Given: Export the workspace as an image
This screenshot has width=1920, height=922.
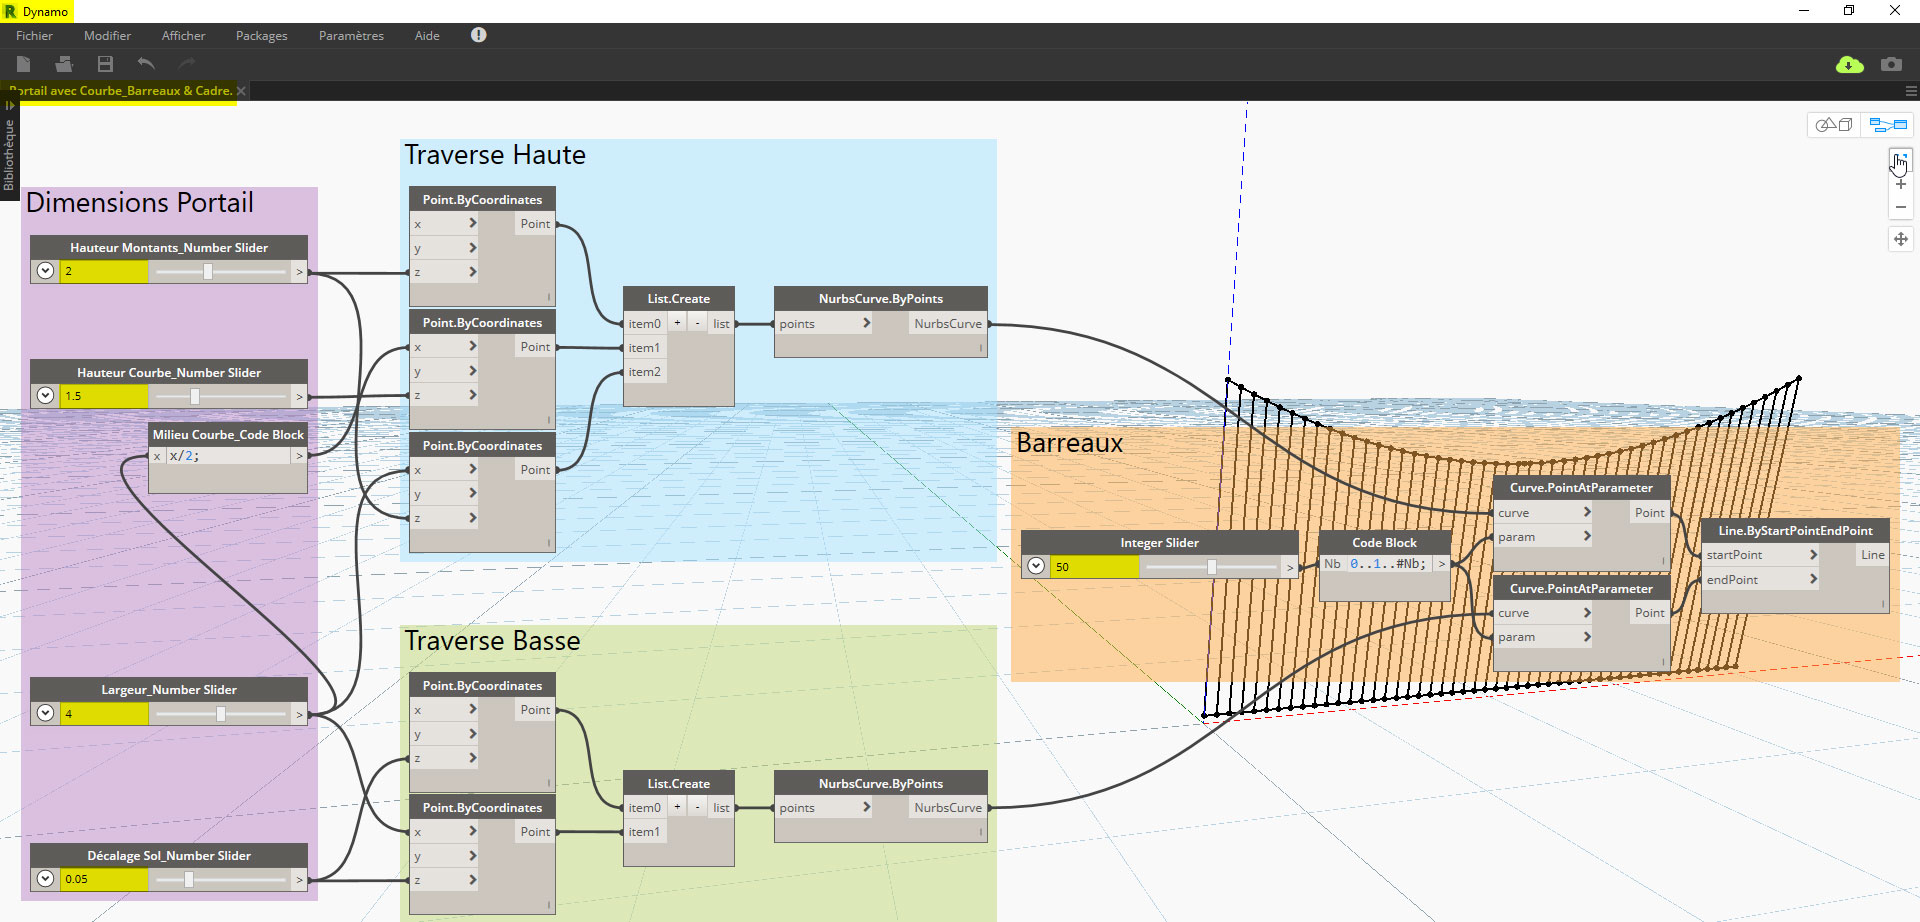Looking at the screenshot, I should point(1891,64).
